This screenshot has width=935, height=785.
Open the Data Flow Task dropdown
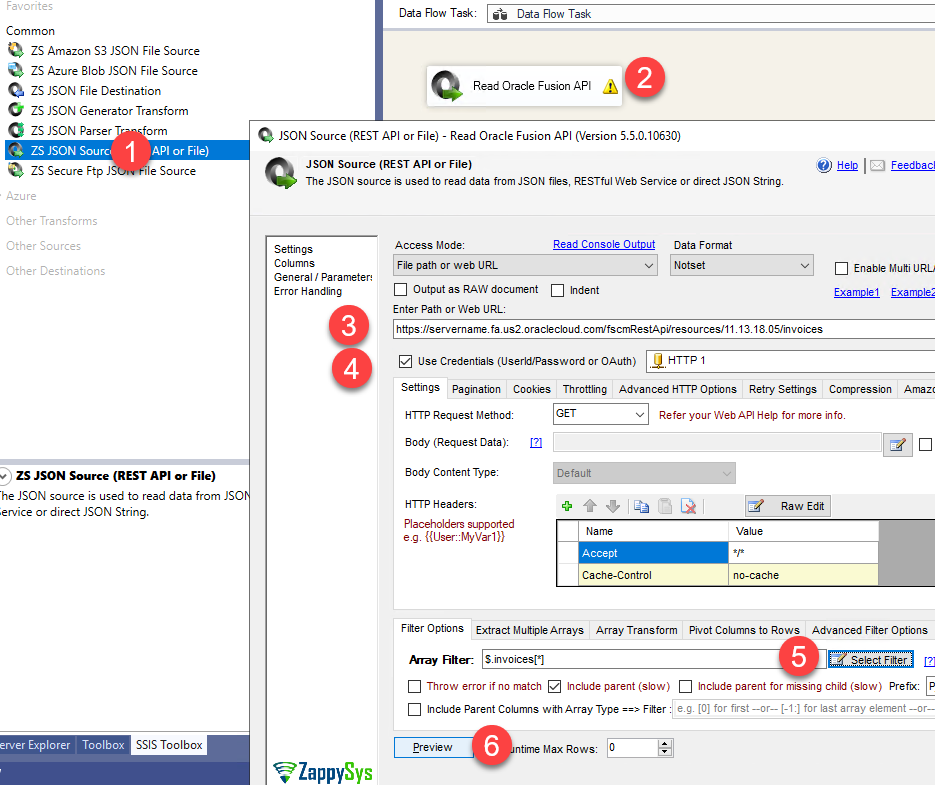(x=711, y=14)
